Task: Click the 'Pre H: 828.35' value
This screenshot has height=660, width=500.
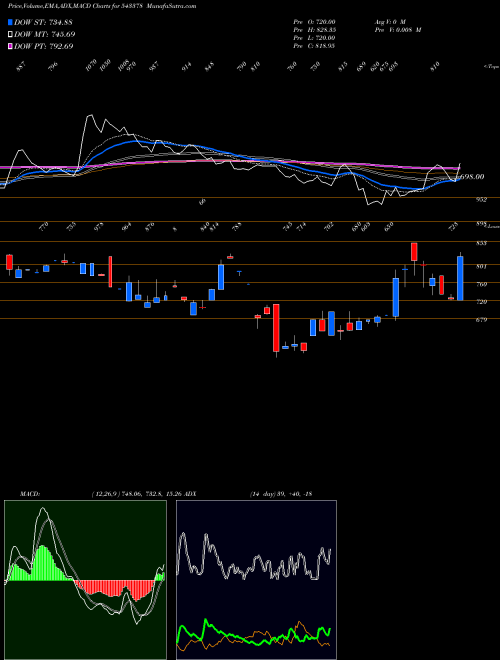Action: tap(314, 30)
